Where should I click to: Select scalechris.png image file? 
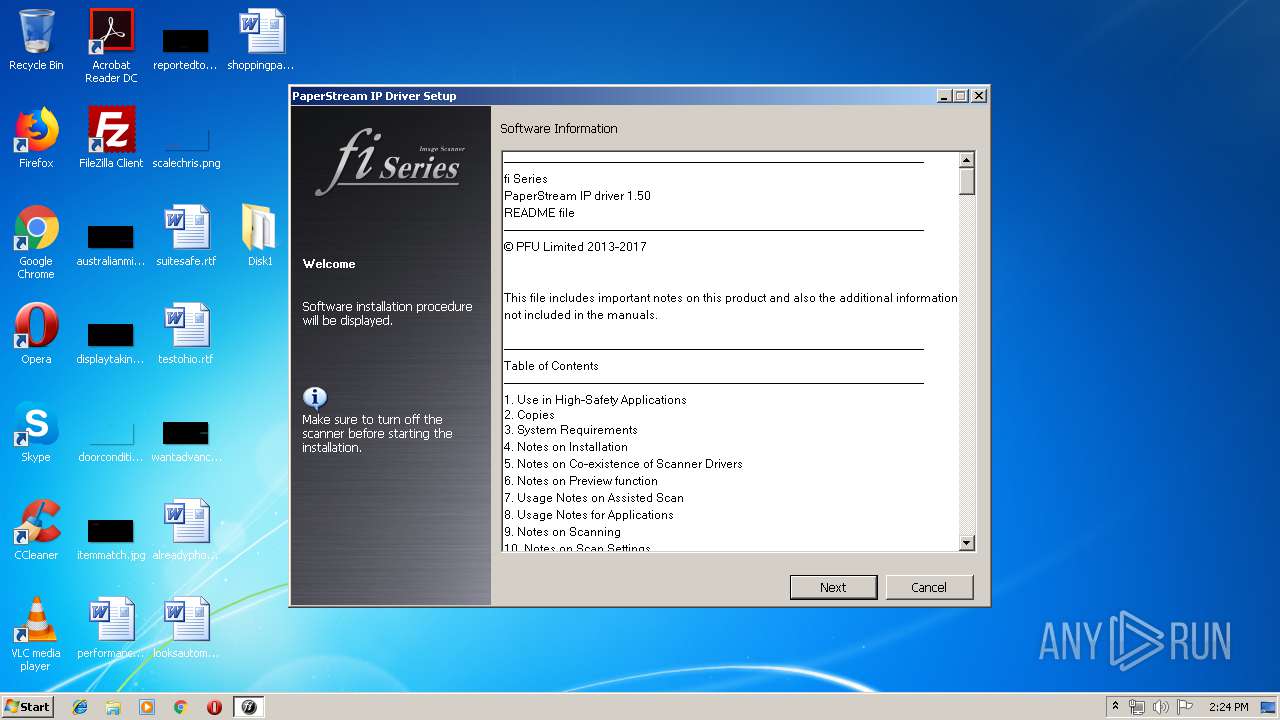coord(186,147)
